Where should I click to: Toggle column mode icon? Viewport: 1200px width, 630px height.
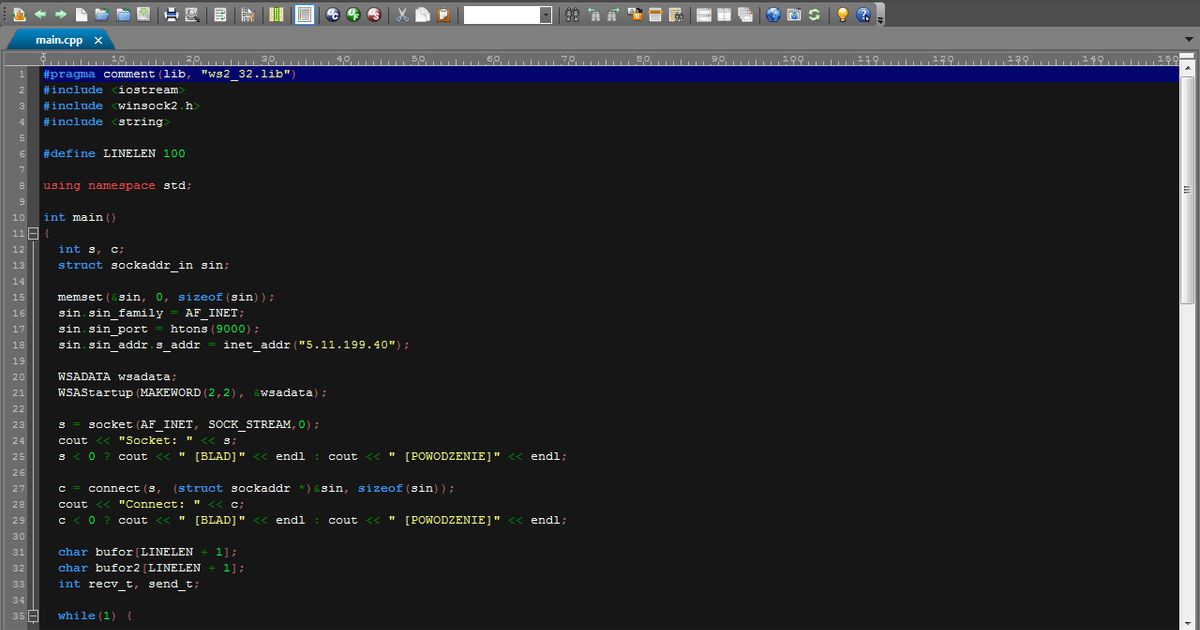276,15
